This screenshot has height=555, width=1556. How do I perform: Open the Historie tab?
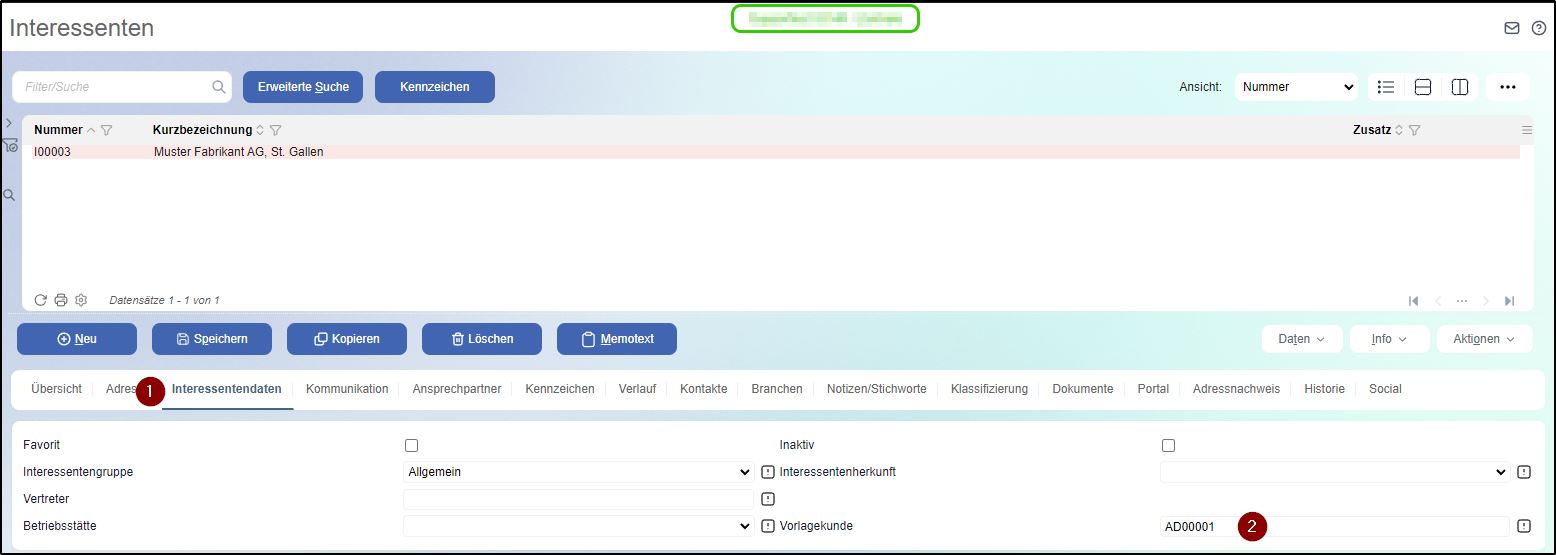(x=1324, y=389)
